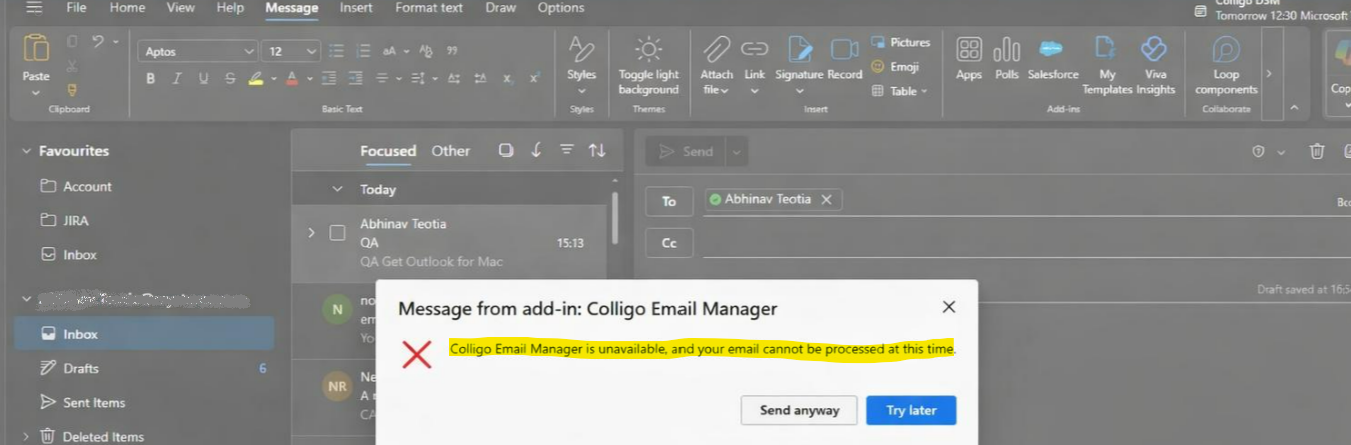The height and width of the screenshot is (445, 1351).
Task: Switch to the Home tab
Action: (x=127, y=8)
